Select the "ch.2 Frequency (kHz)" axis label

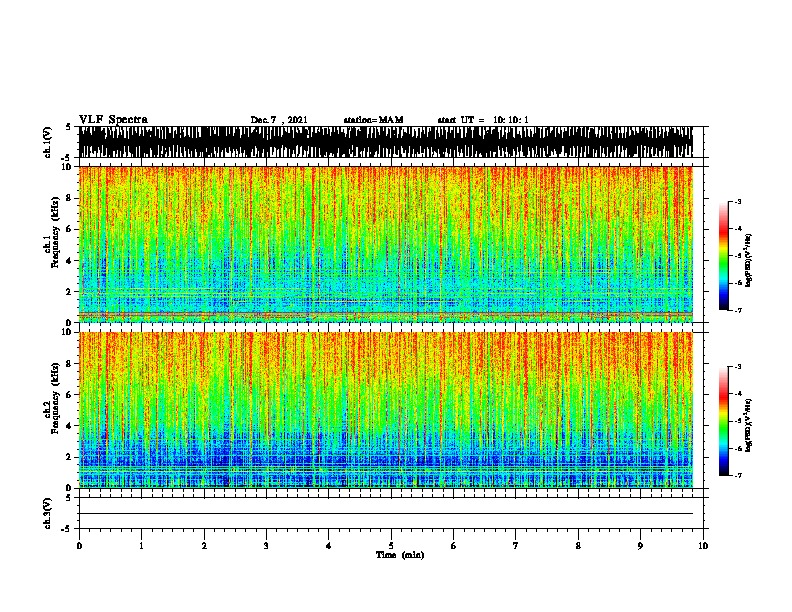[51, 398]
